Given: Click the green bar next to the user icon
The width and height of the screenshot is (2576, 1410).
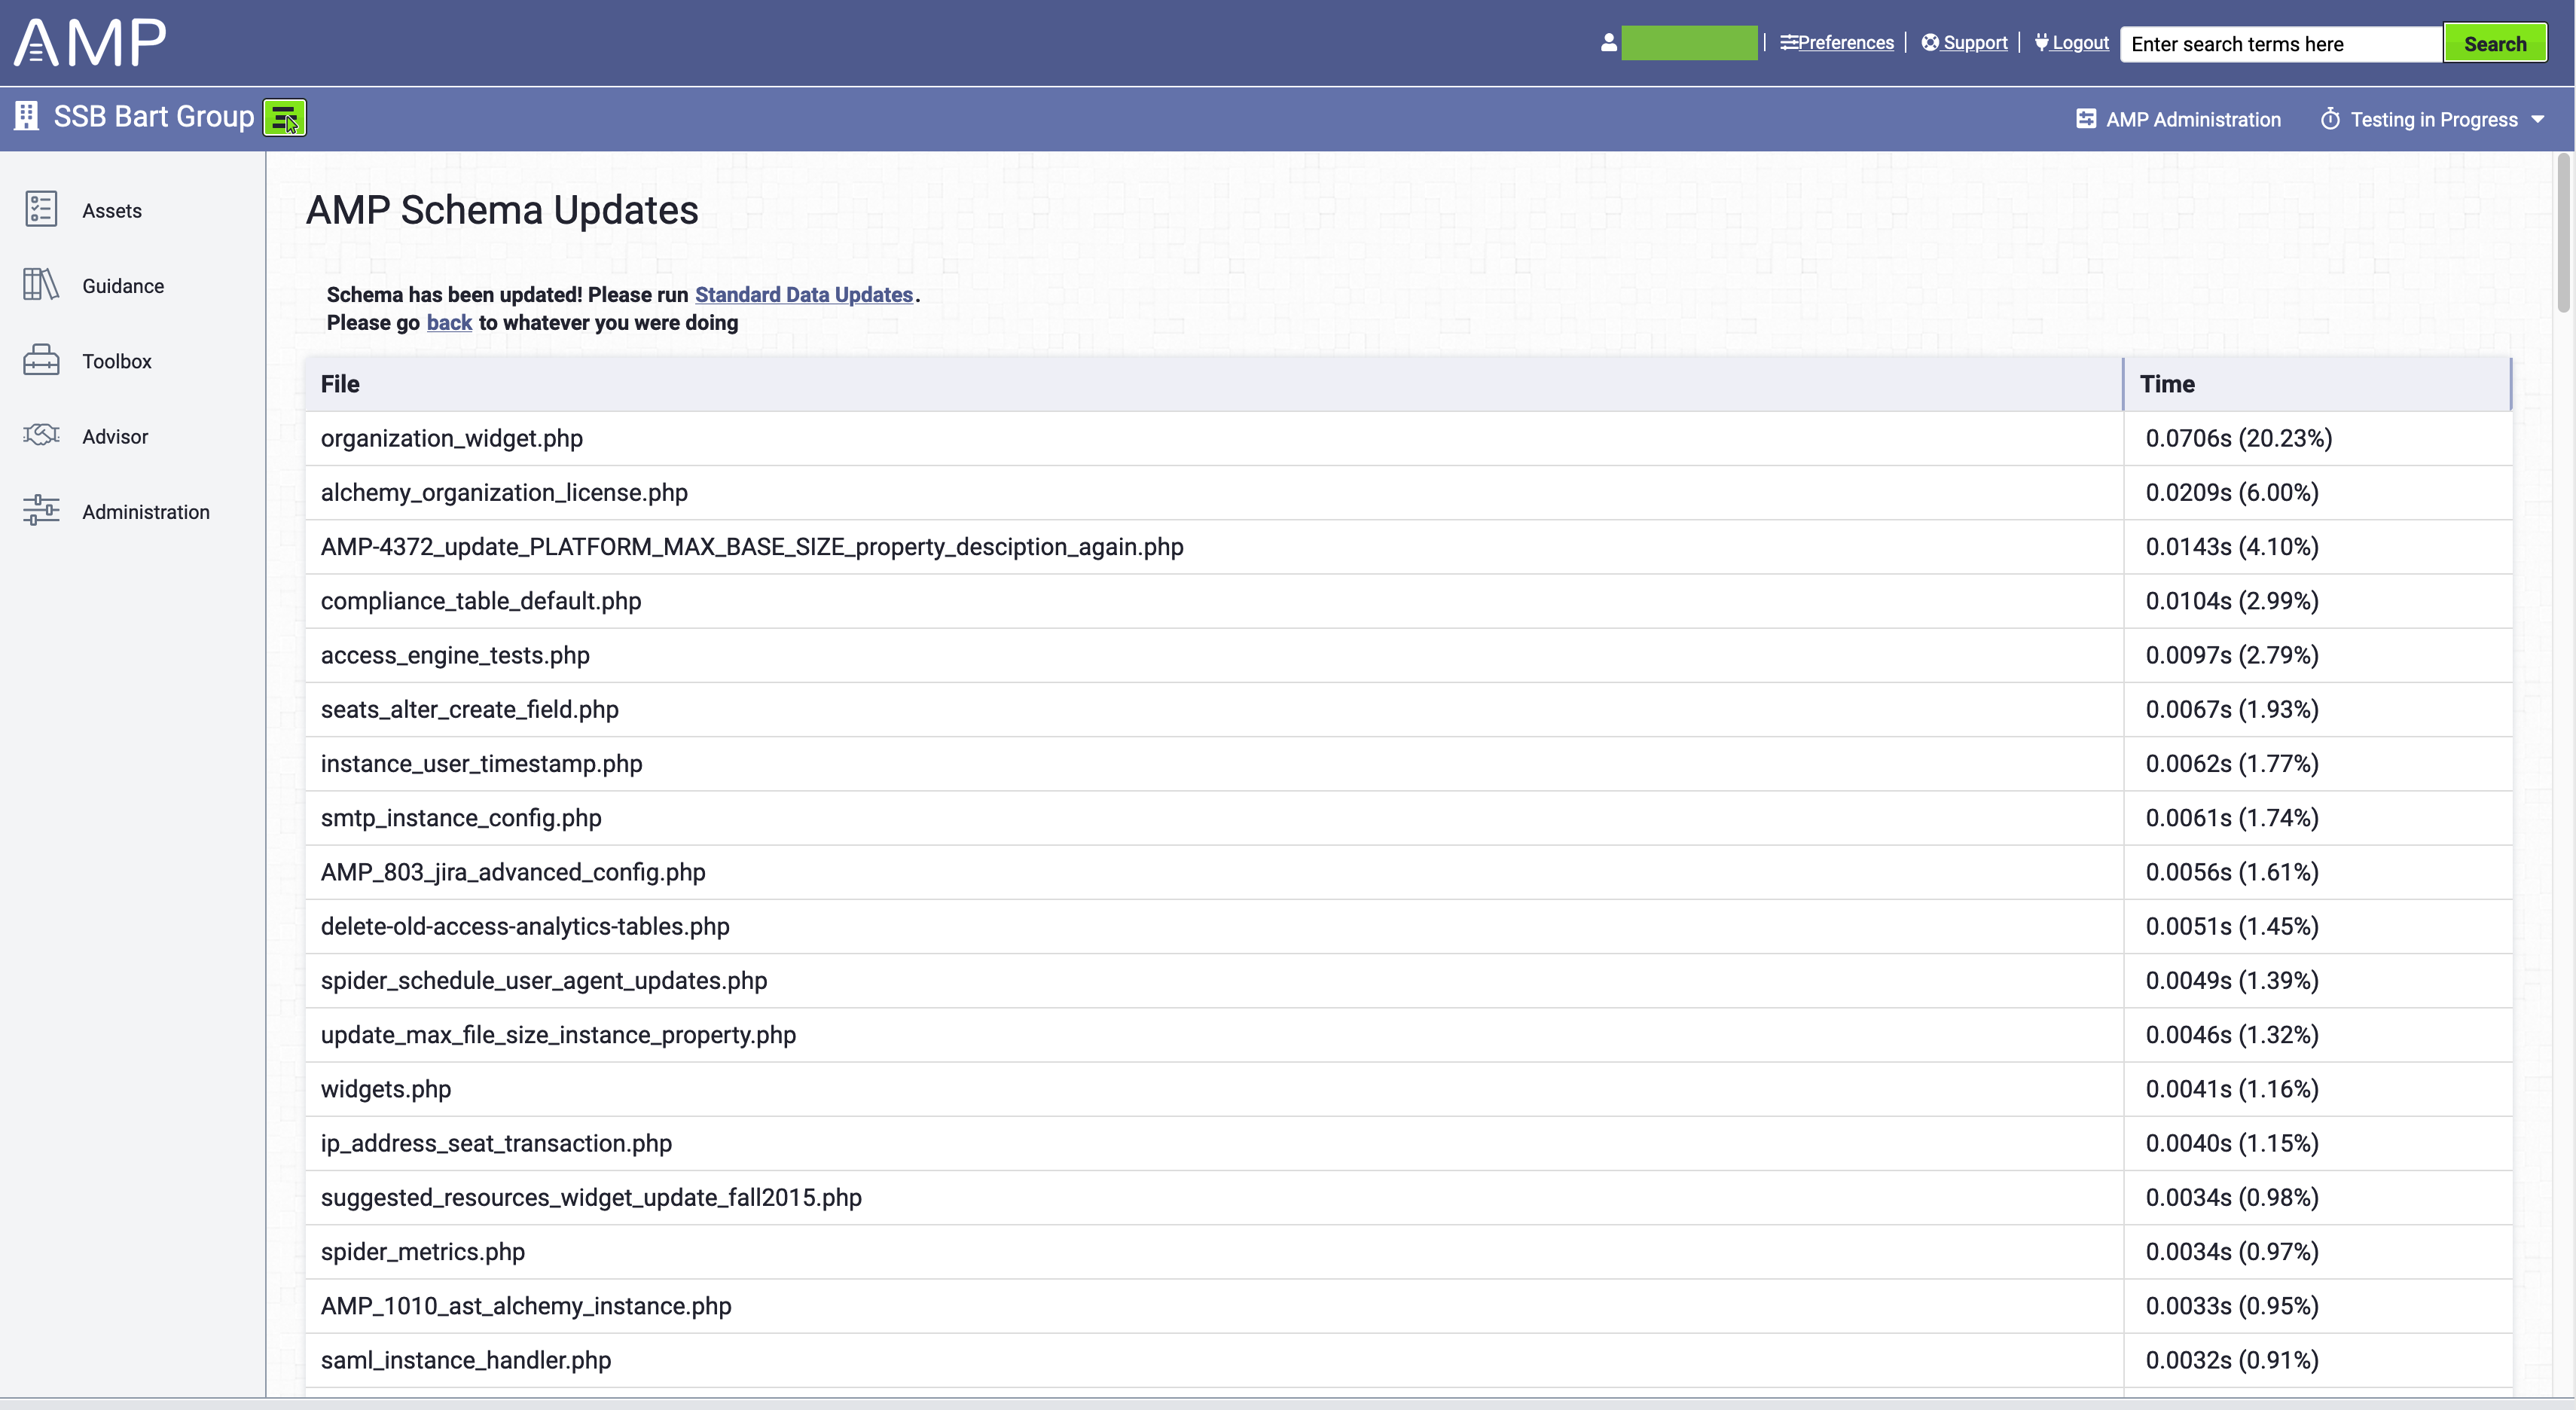Looking at the screenshot, I should point(1689,43).
